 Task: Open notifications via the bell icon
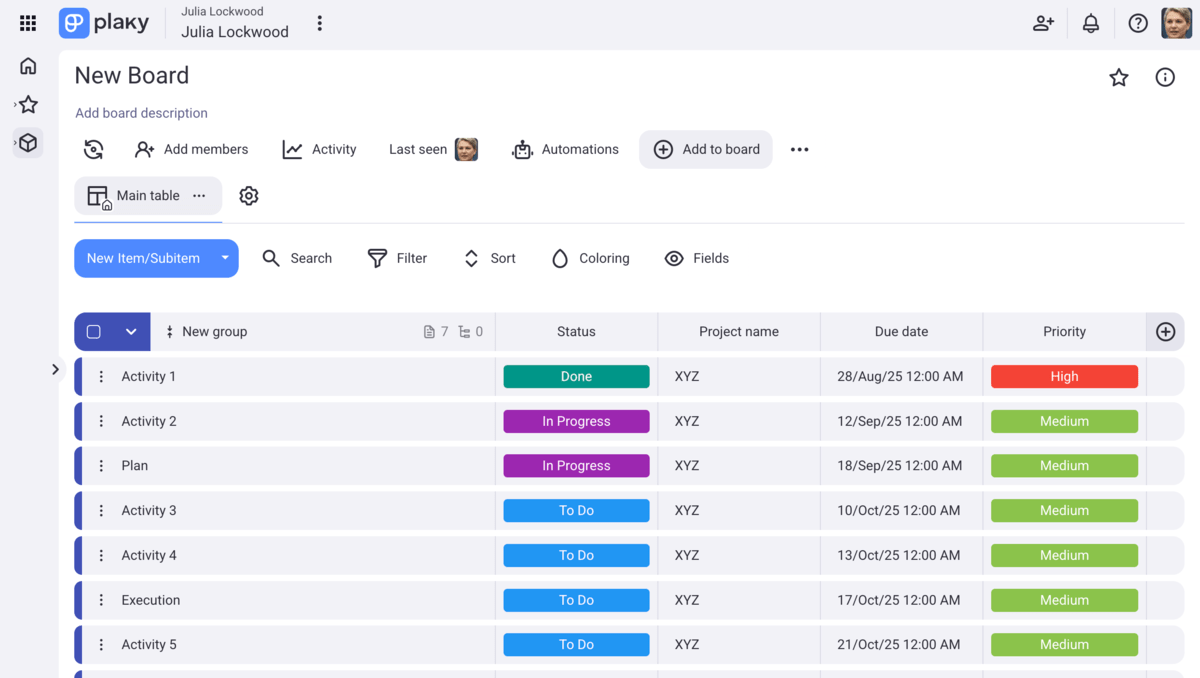(1090, 22)
